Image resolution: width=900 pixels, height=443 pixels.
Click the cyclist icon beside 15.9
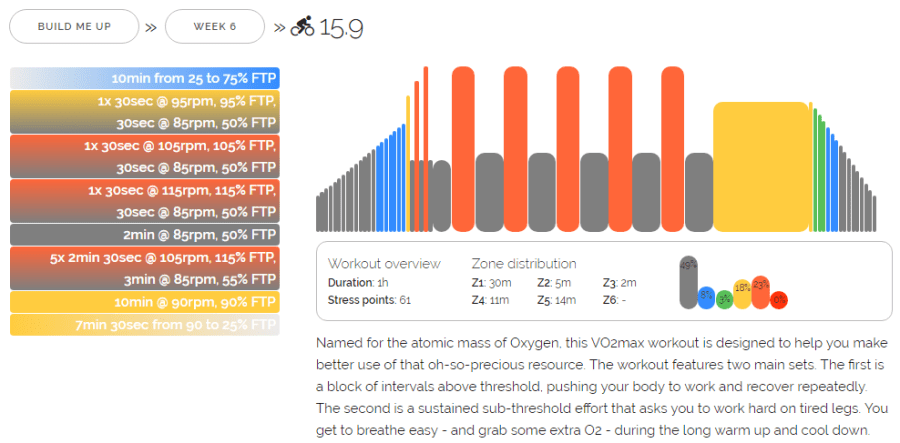click(302, 28)
